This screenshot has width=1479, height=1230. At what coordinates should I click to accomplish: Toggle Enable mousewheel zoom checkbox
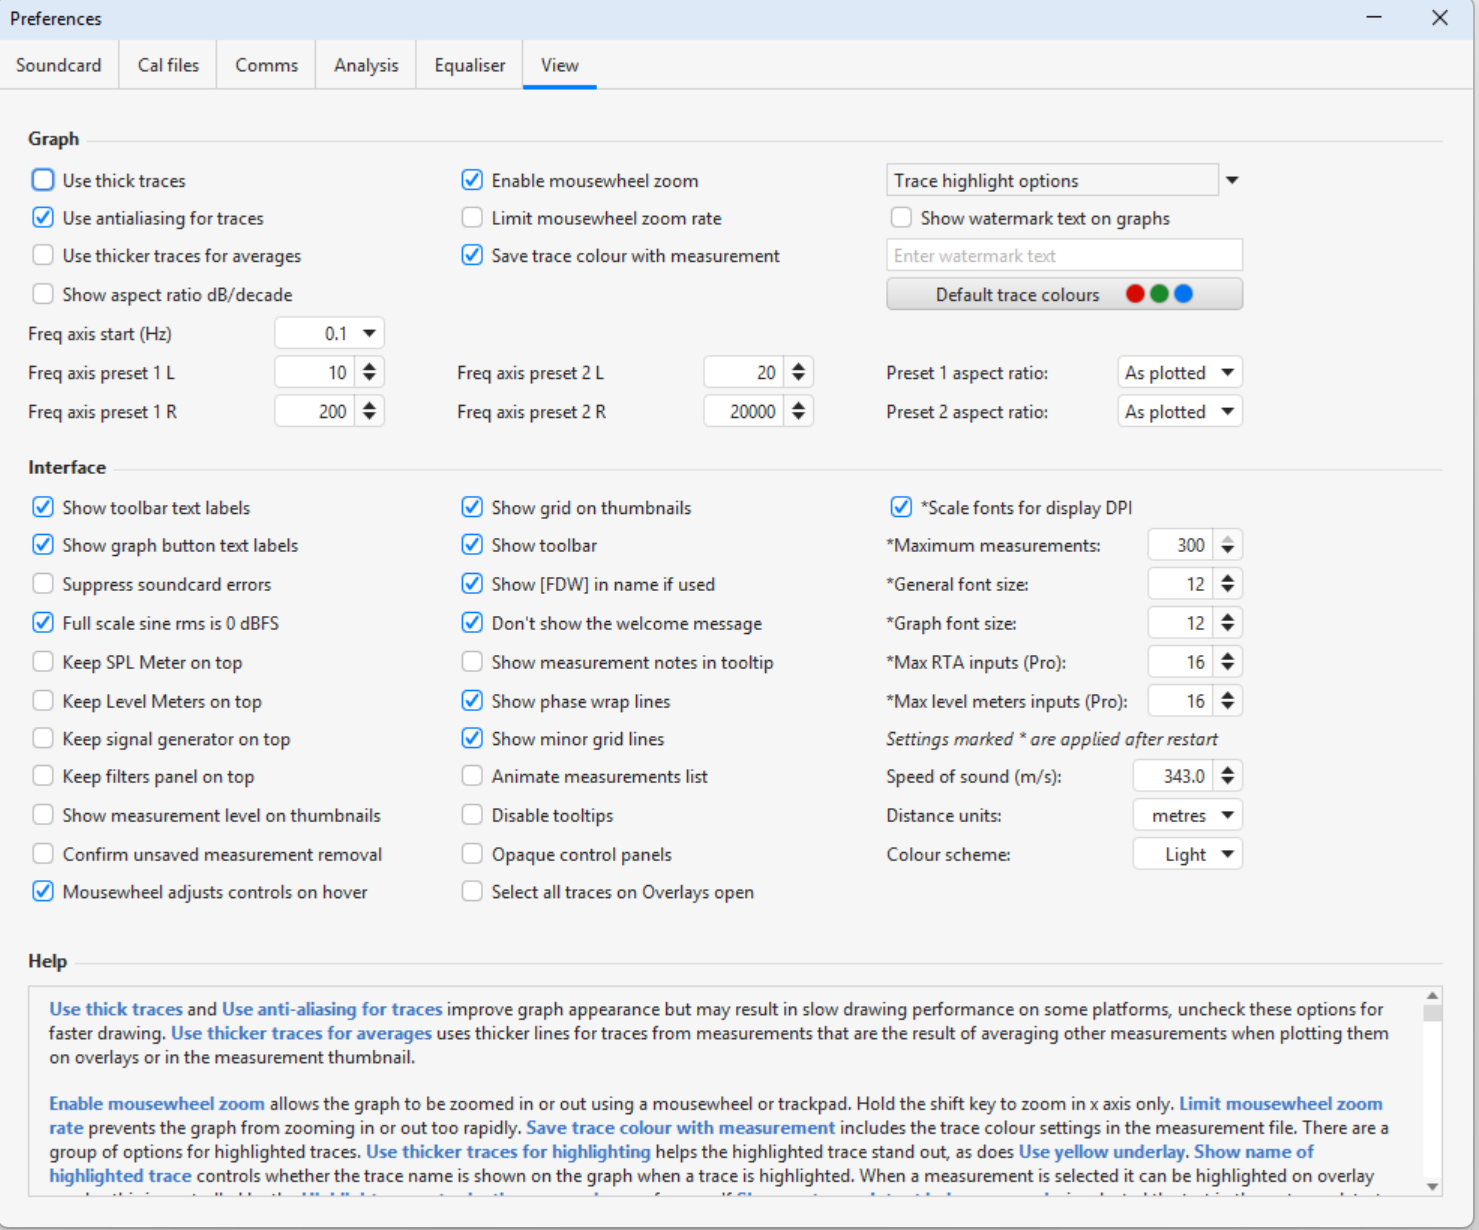[472, 180]
